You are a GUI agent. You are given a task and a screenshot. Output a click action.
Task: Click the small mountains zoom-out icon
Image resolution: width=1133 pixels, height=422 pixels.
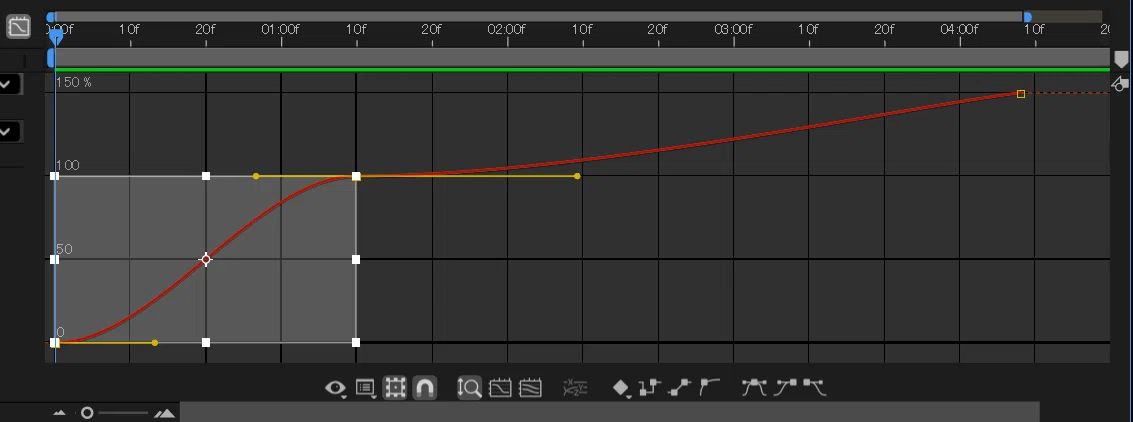[x=59, y=413]
